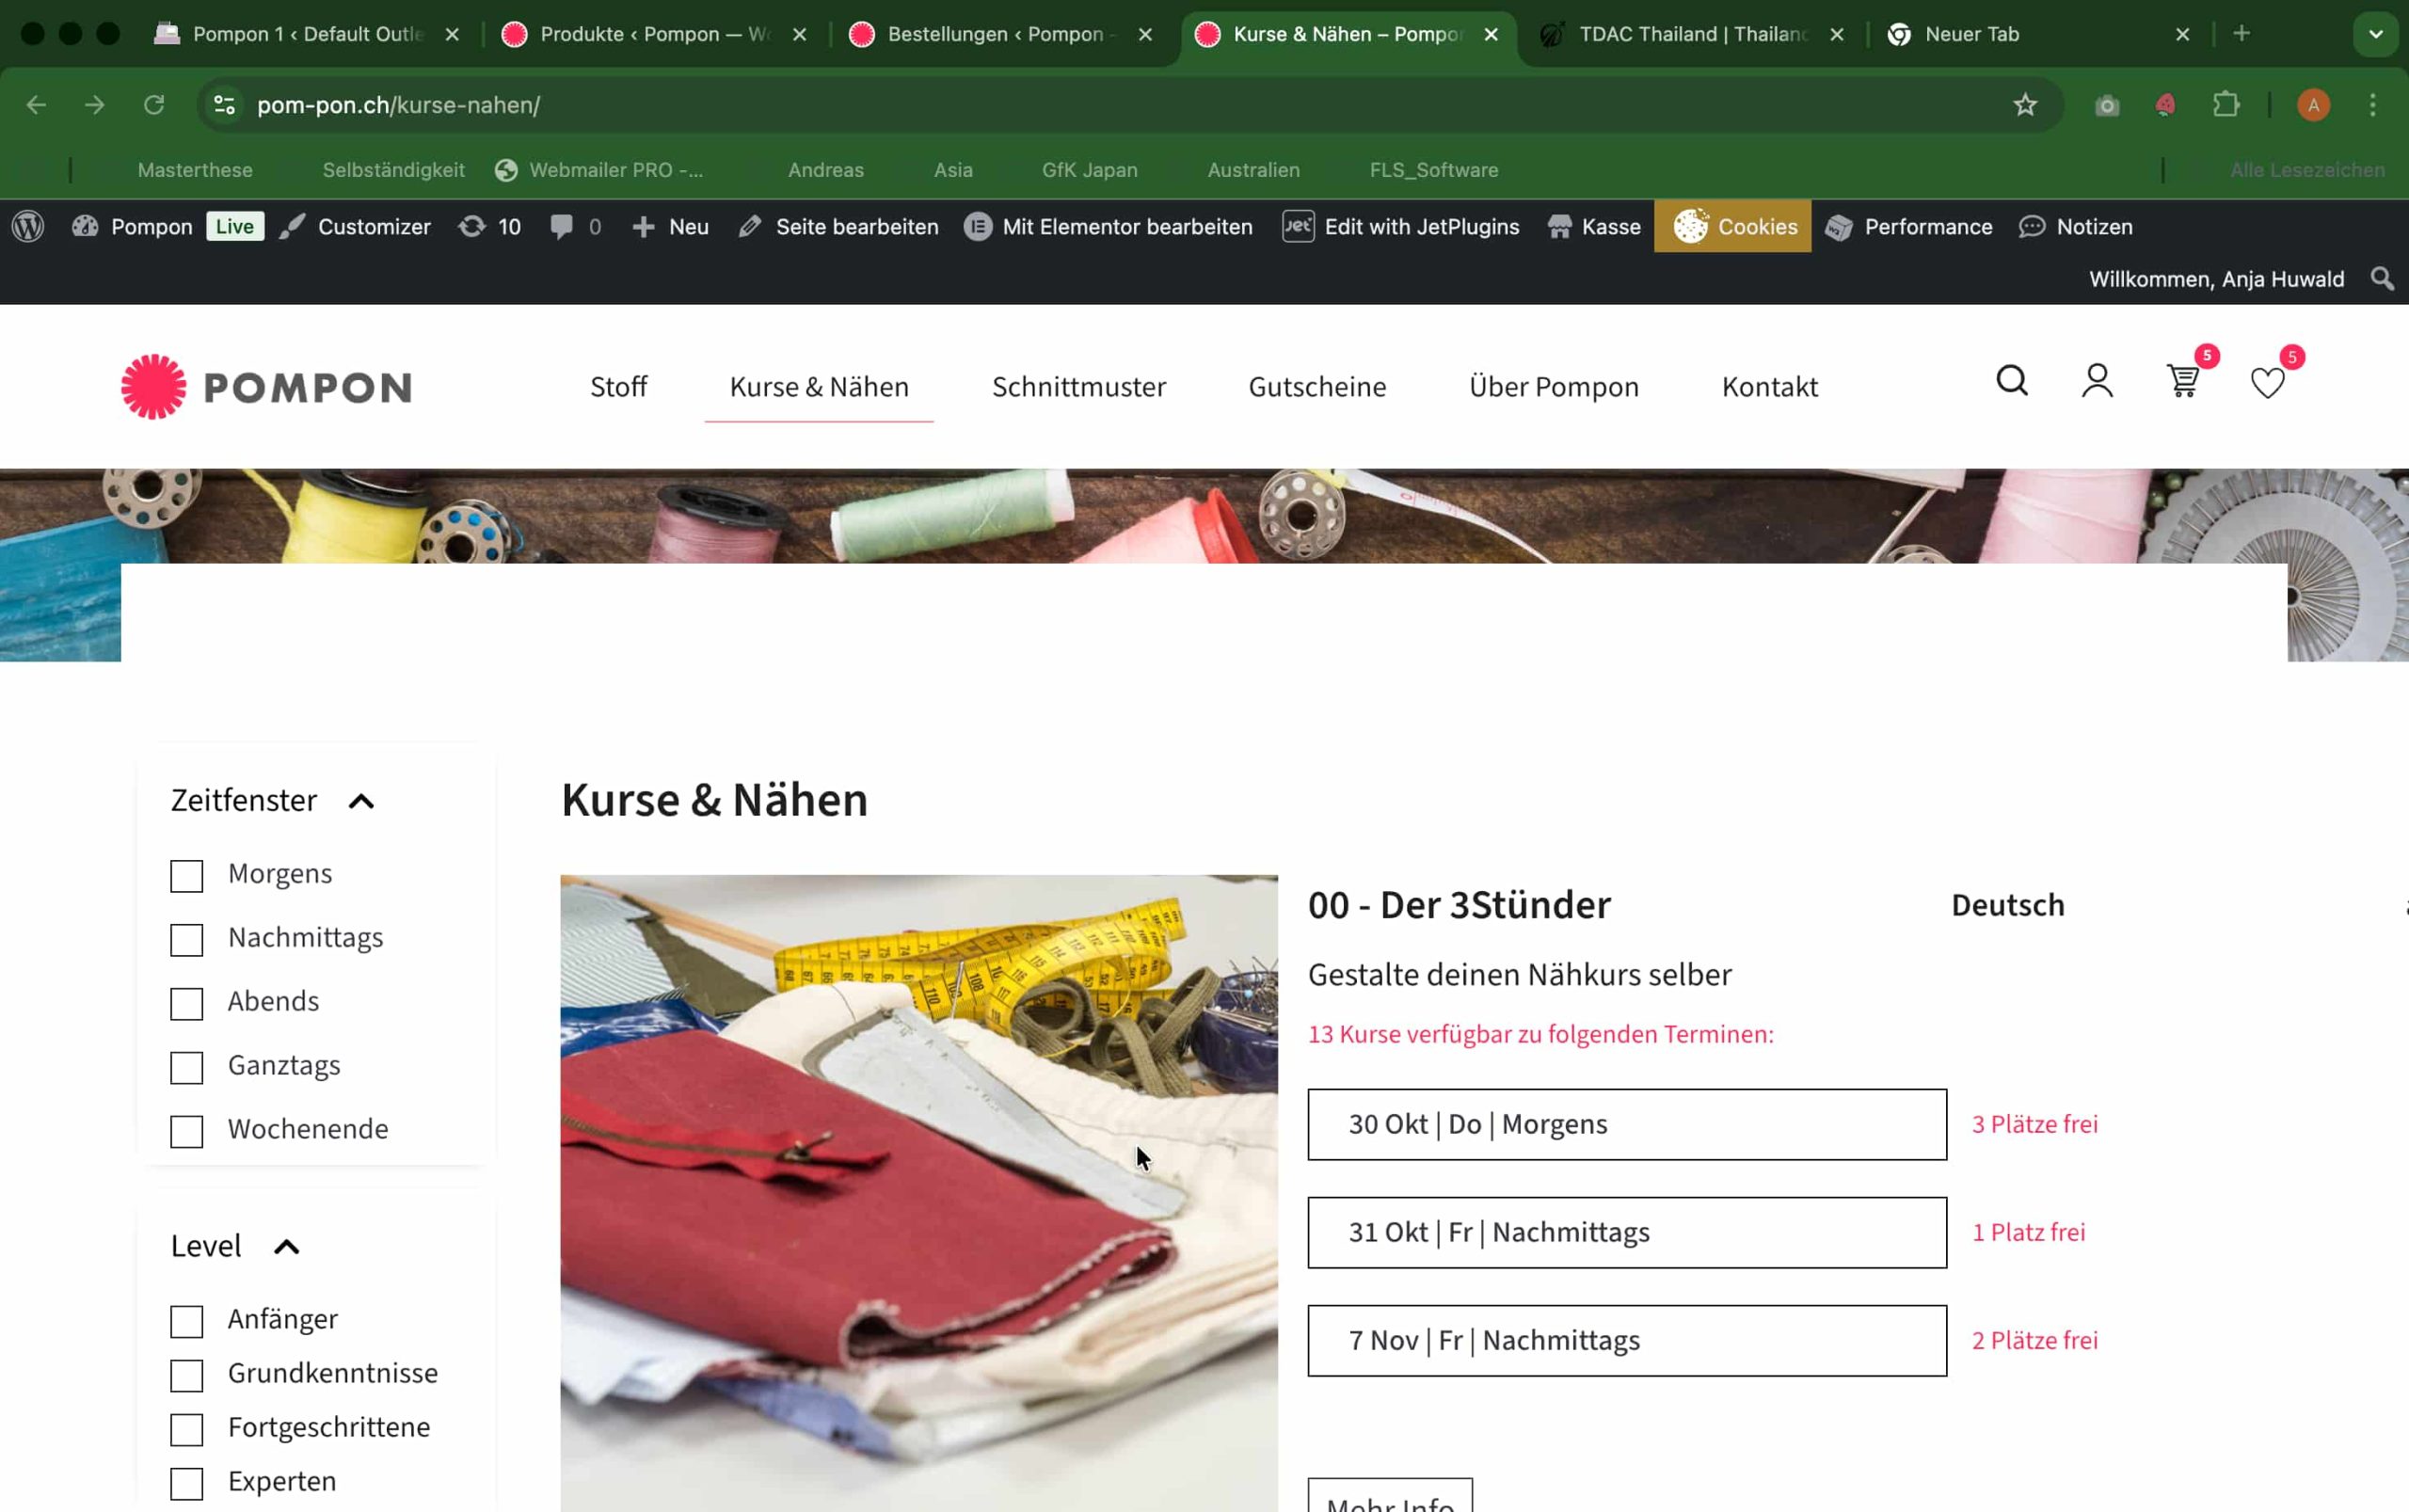
Task: Click the WordPress logo in admin bar
Action: [x=28, y=227]
